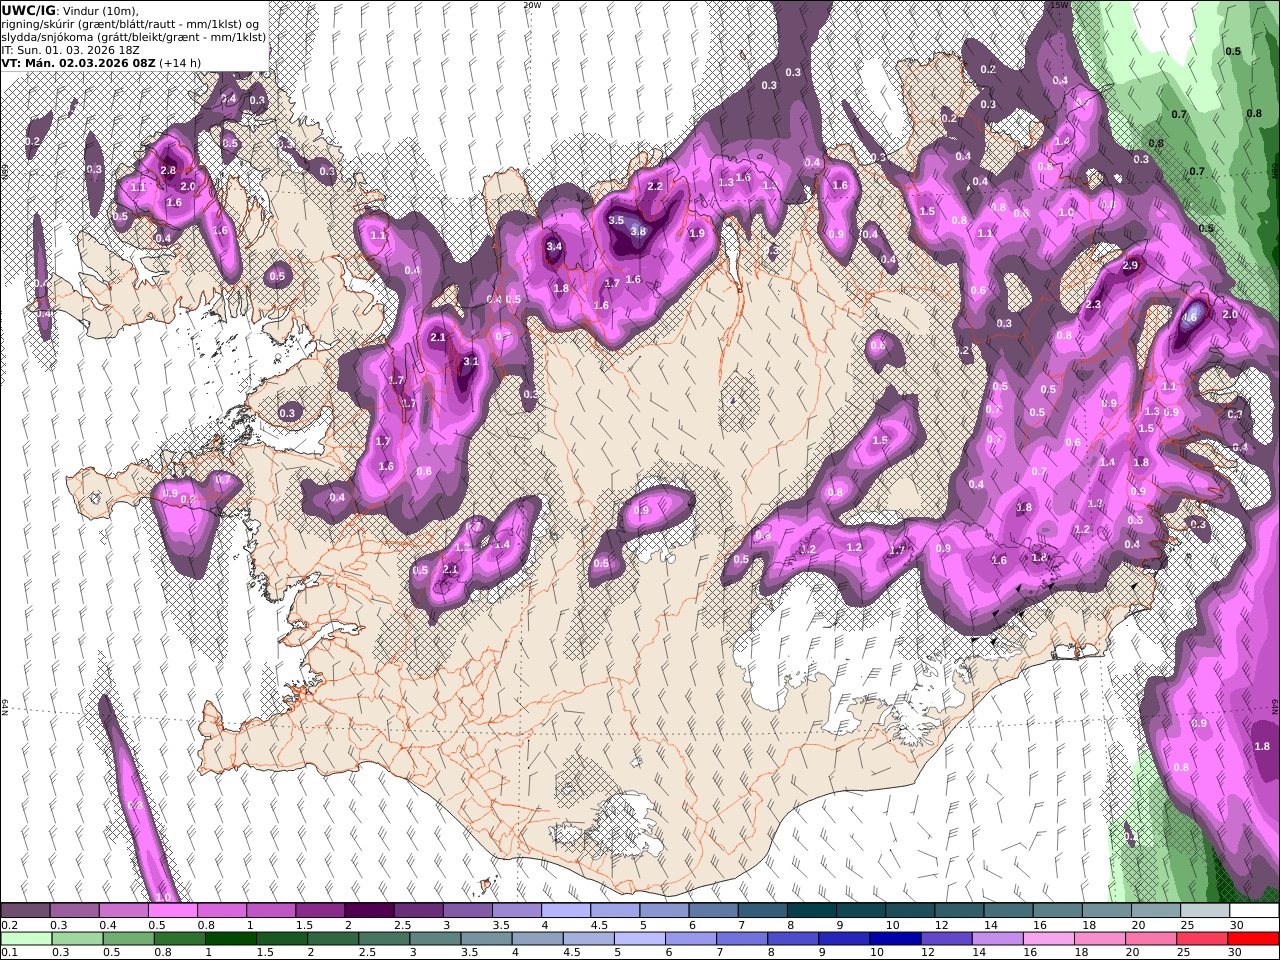Select the light periwinkle 4 swatch in upper legend

pyautogui.click(x=566, y=911)
